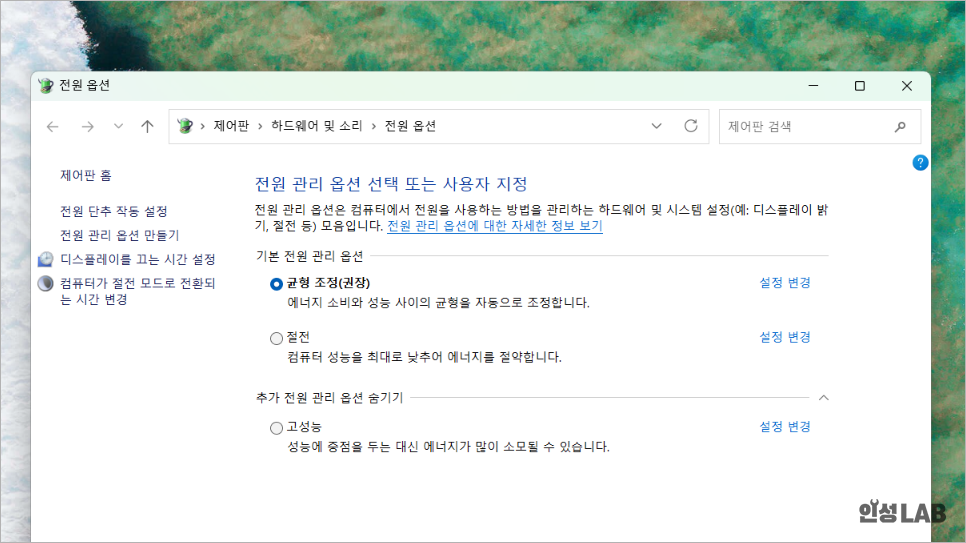Open 설정 변경 for 균형 조정 plan
This screenshot has height=543, width=966.
click(785, 283)
